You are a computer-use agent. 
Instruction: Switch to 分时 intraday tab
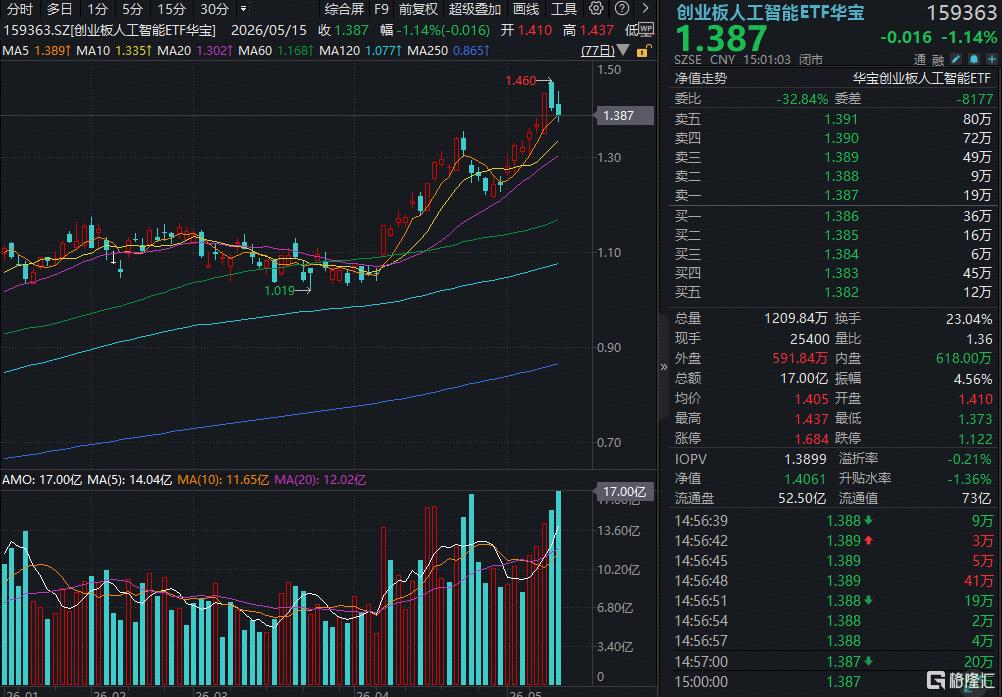point(19,9)
